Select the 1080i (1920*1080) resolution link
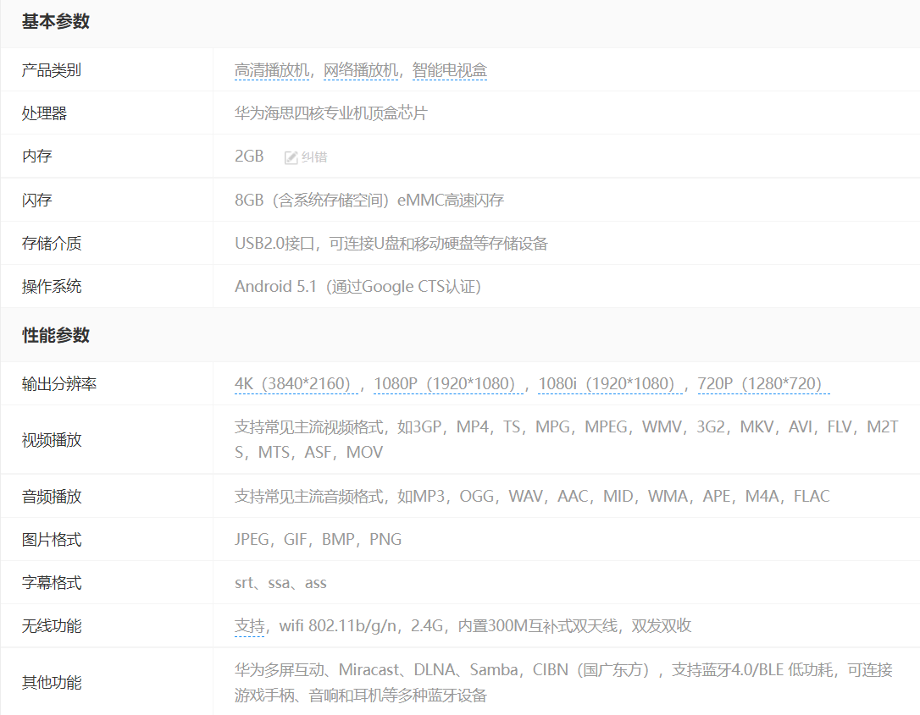920x715 pixels. (x=609, y=384)
